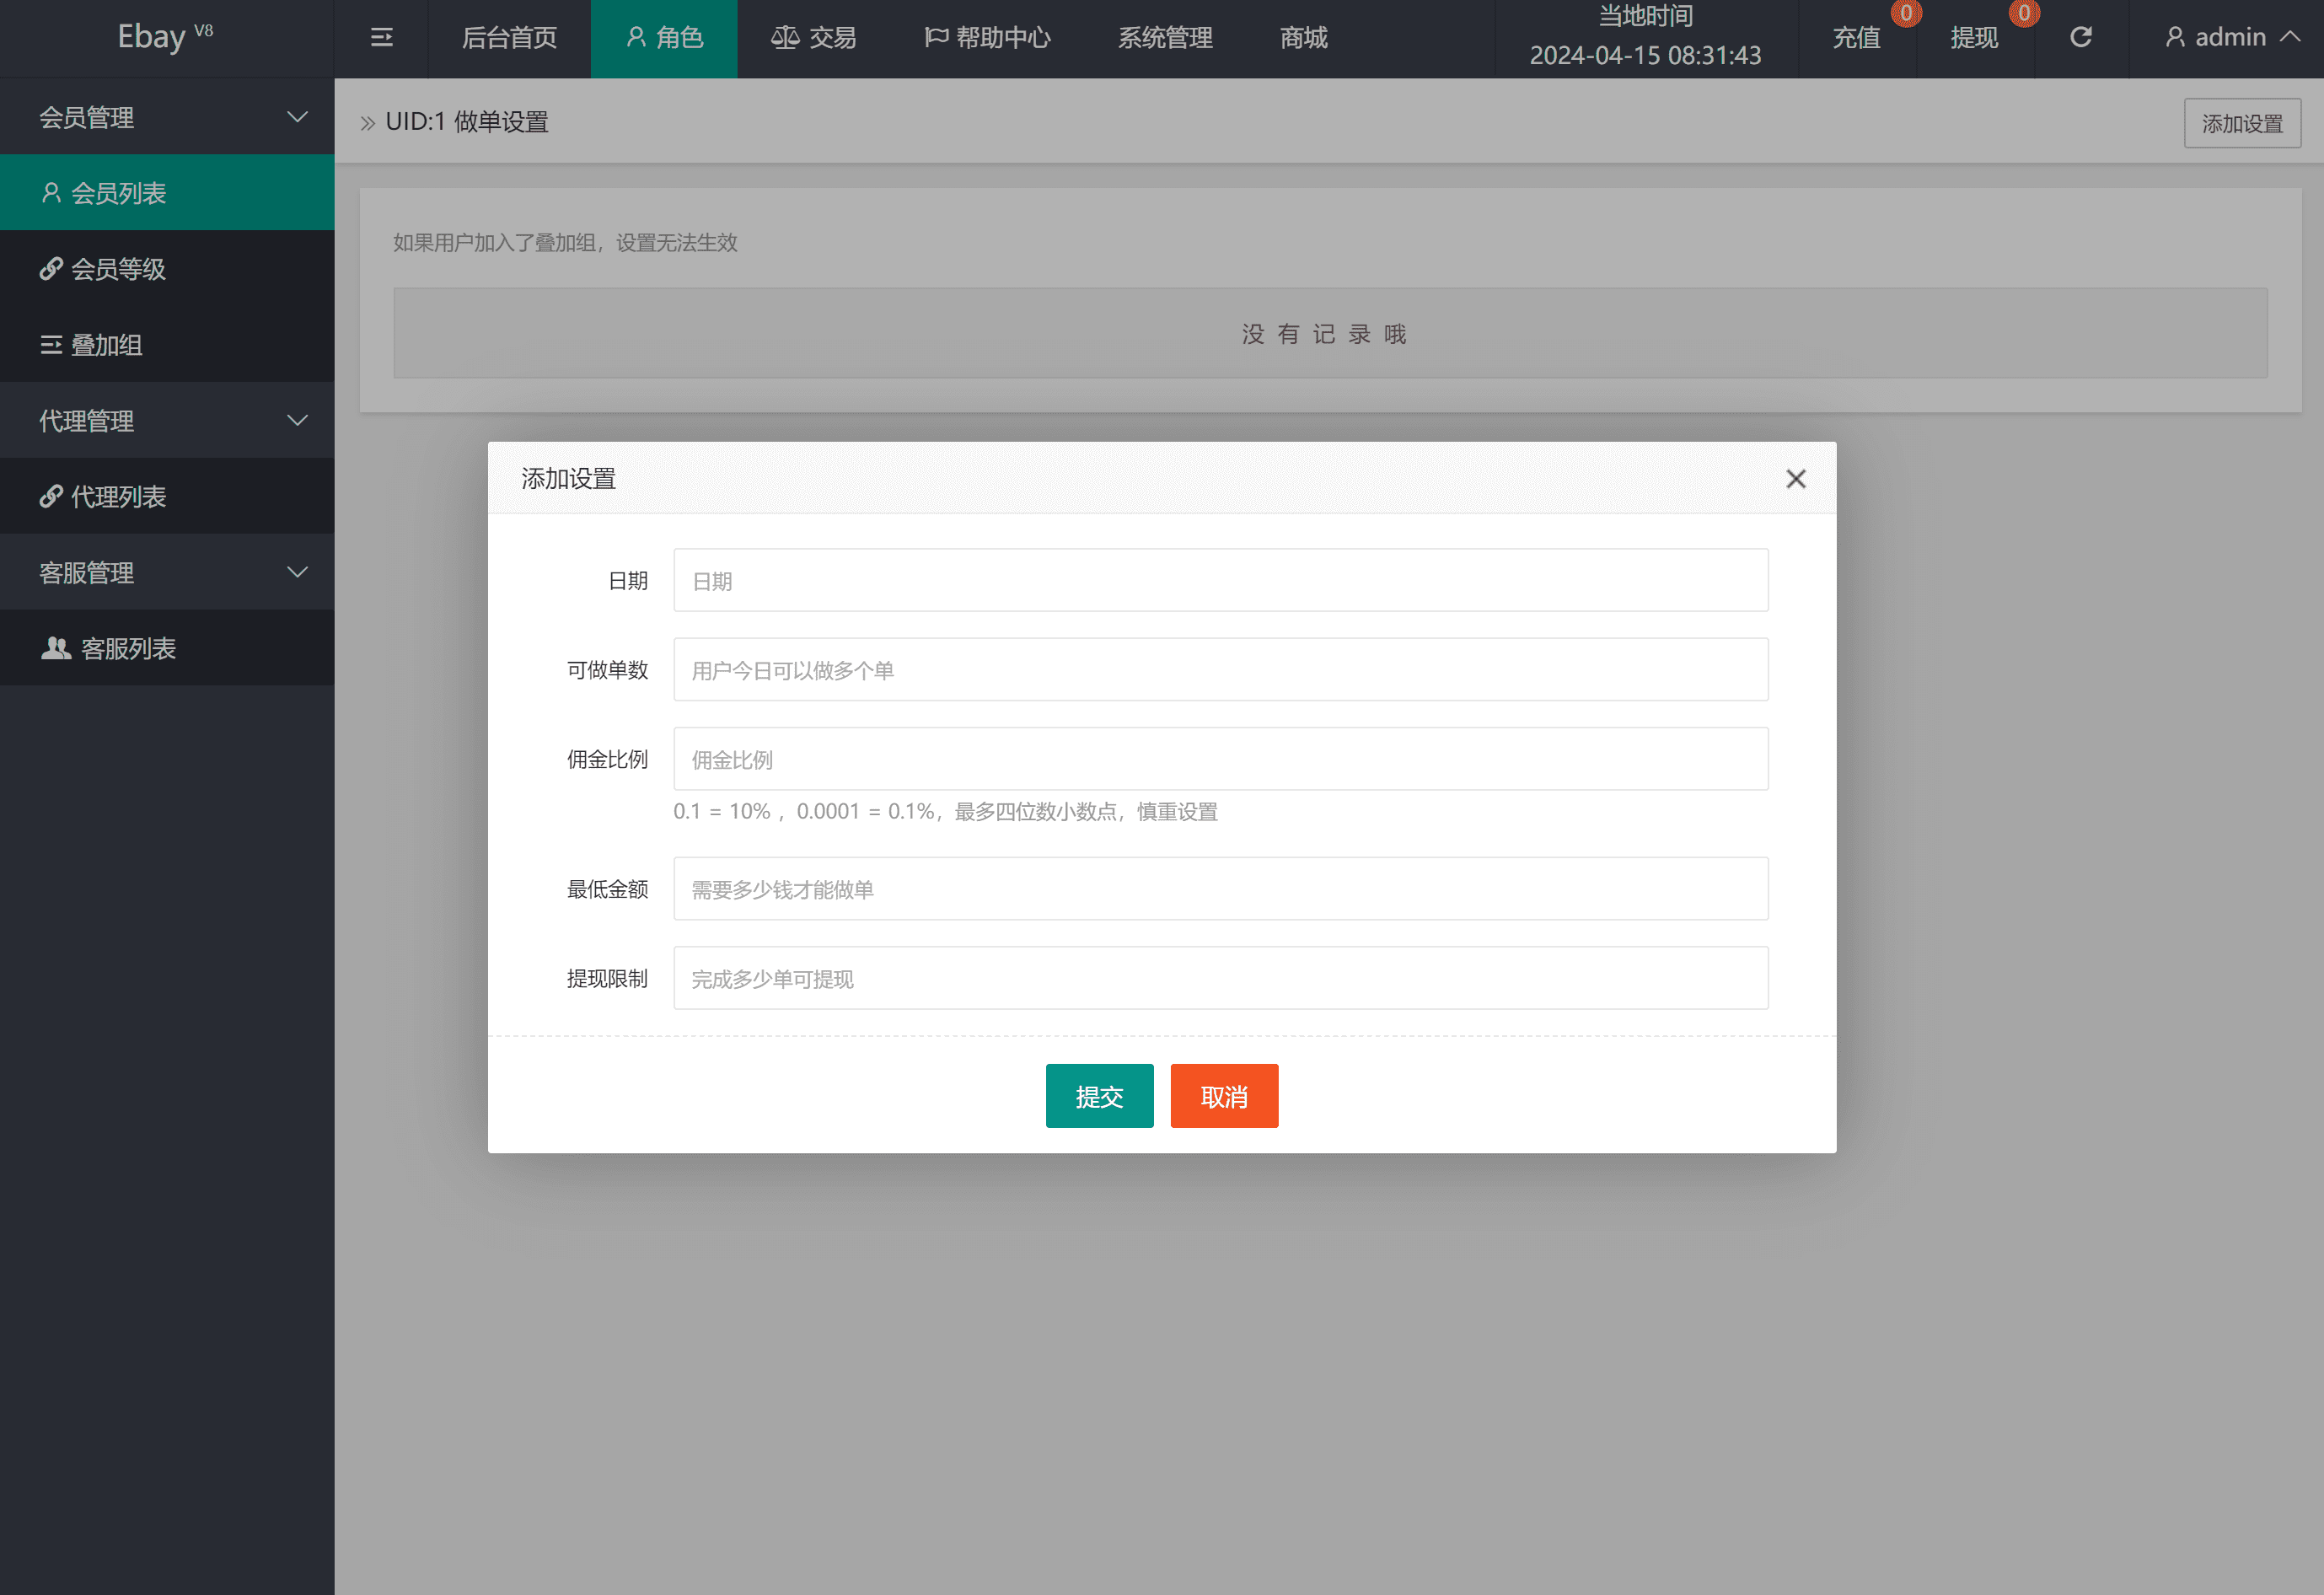2324x1595 pixels.
Task: Open 充值 in the top bar
Action: coord(1857,38)
